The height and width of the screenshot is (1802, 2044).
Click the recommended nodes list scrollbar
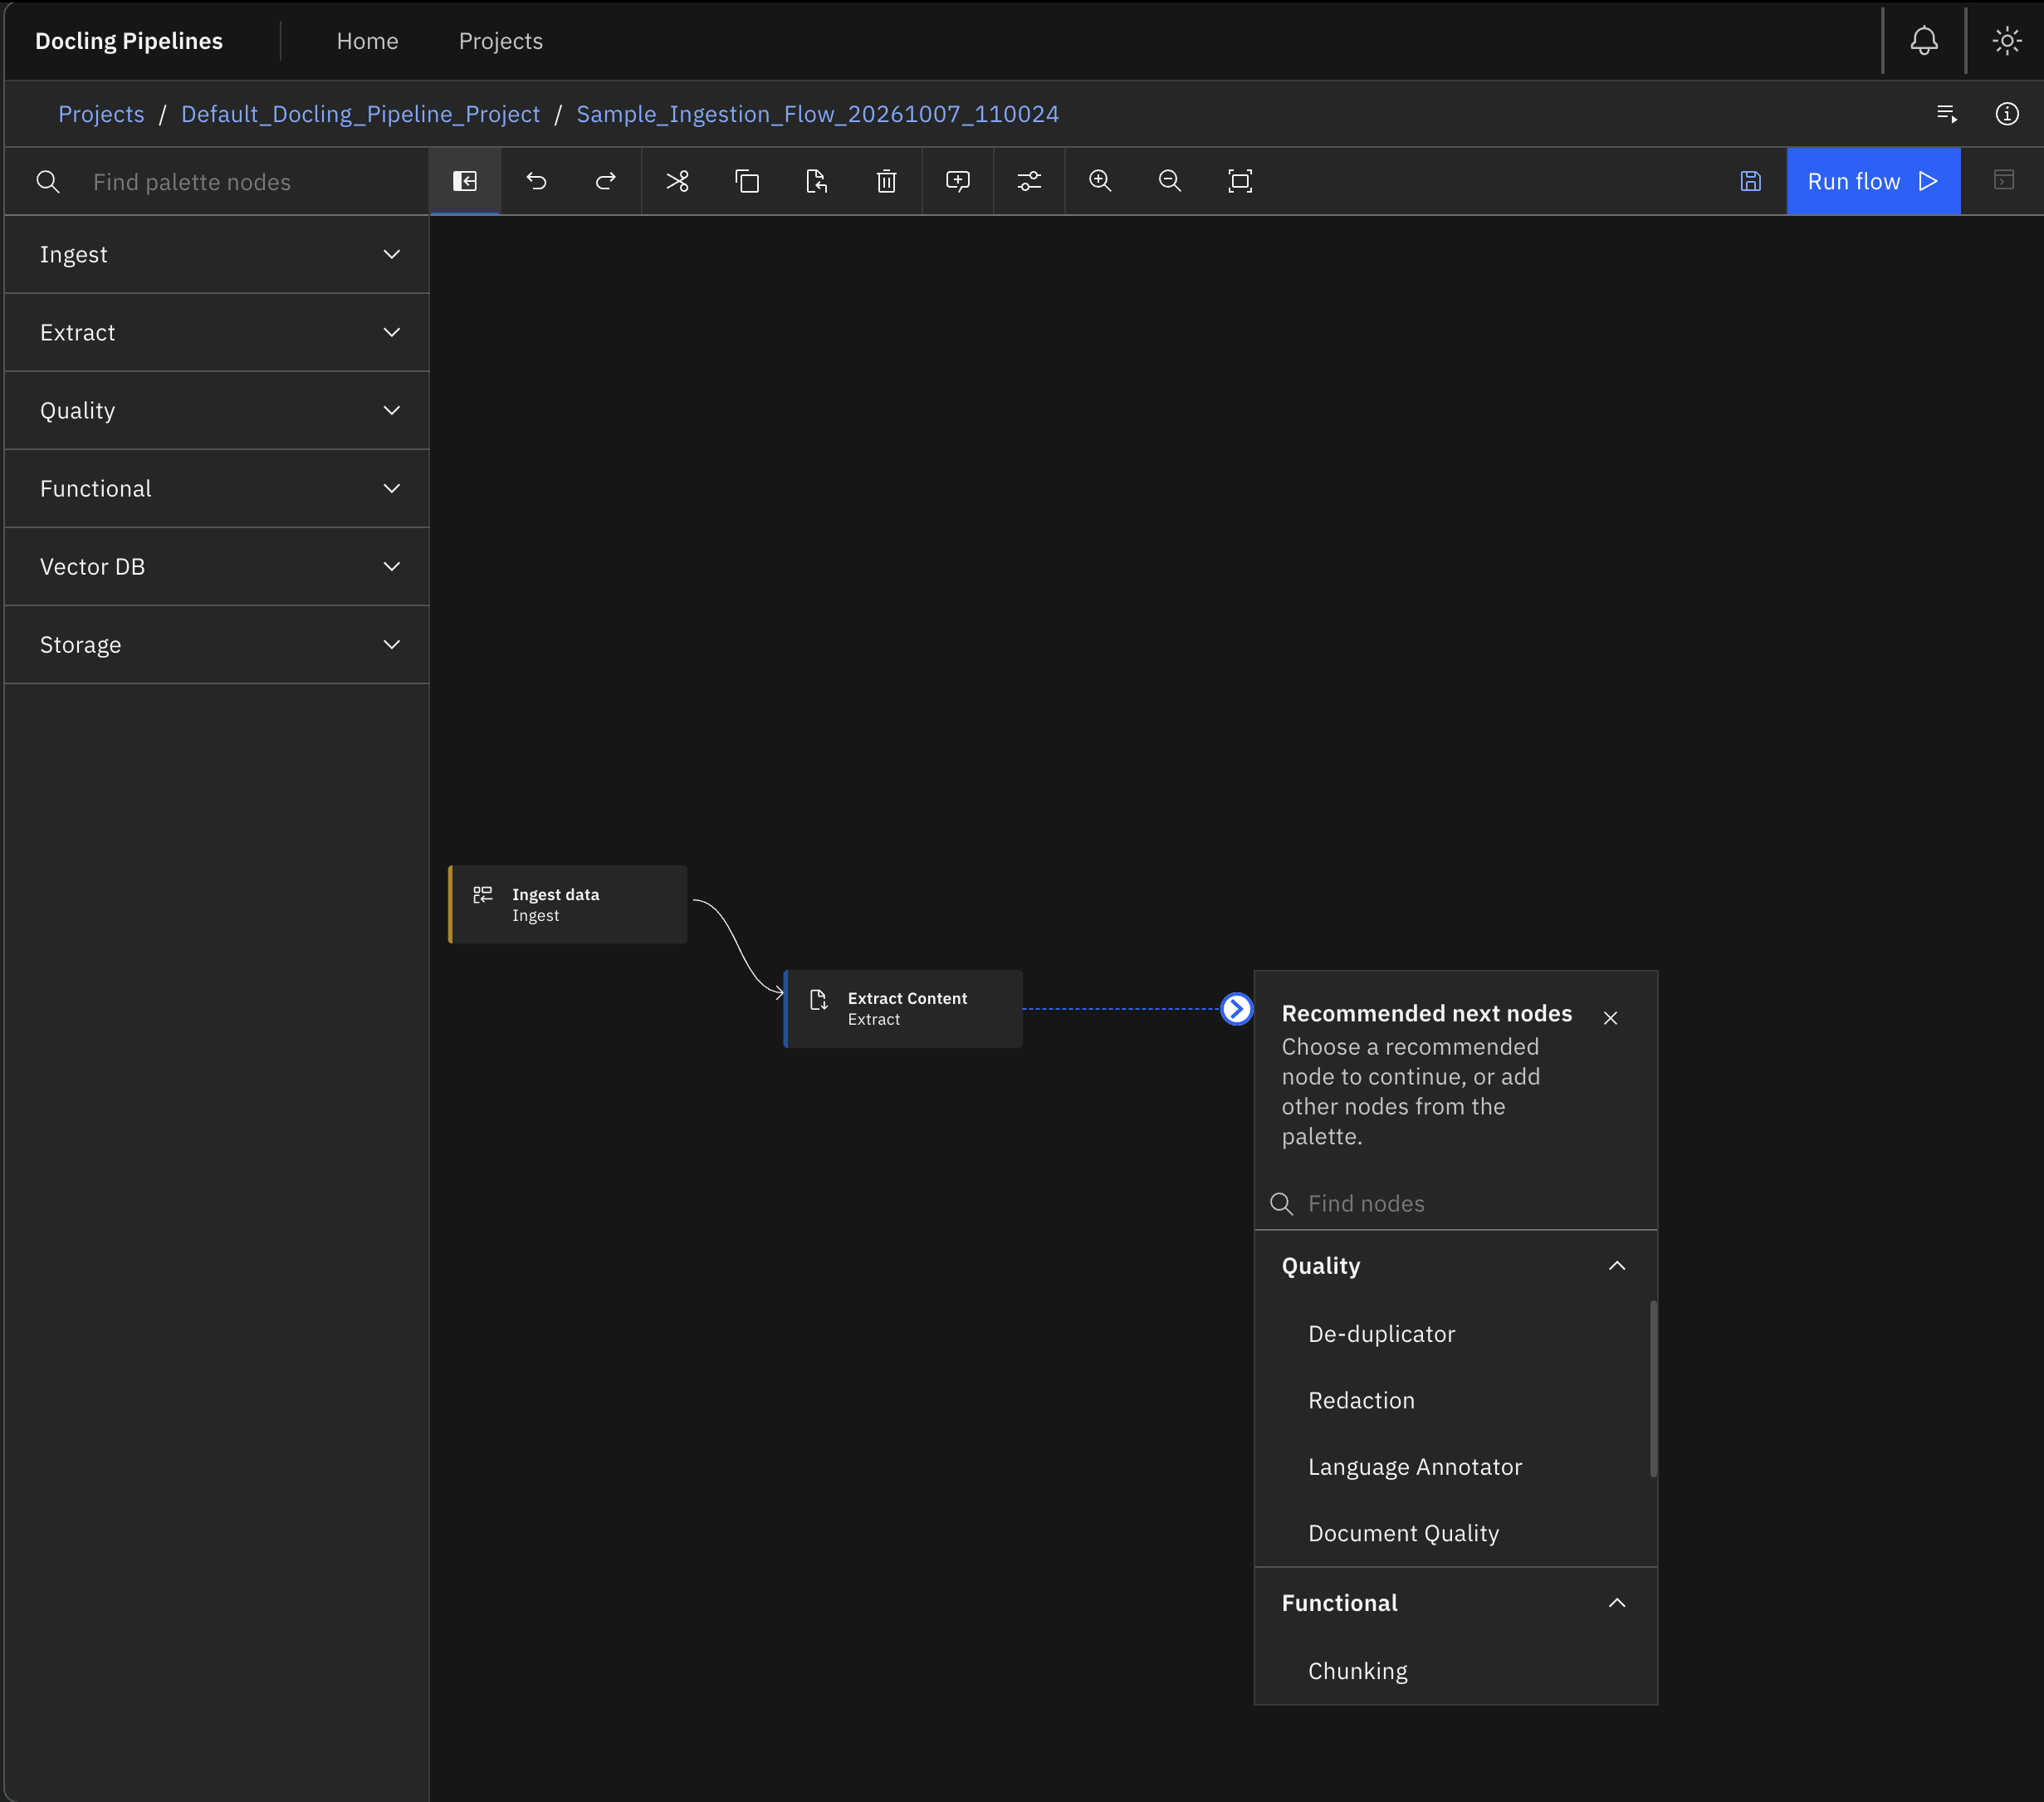1653,1388
